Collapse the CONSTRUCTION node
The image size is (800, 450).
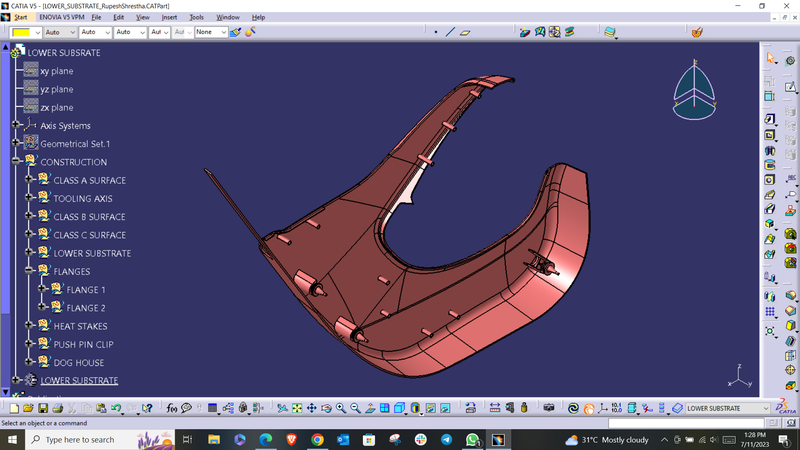16,161
